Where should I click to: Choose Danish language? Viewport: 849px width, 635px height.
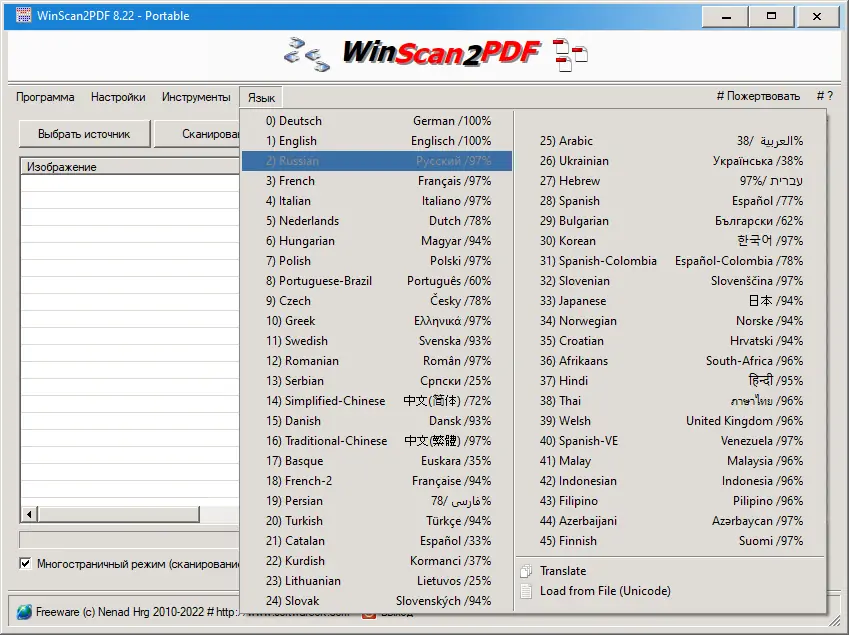[377, 421]
